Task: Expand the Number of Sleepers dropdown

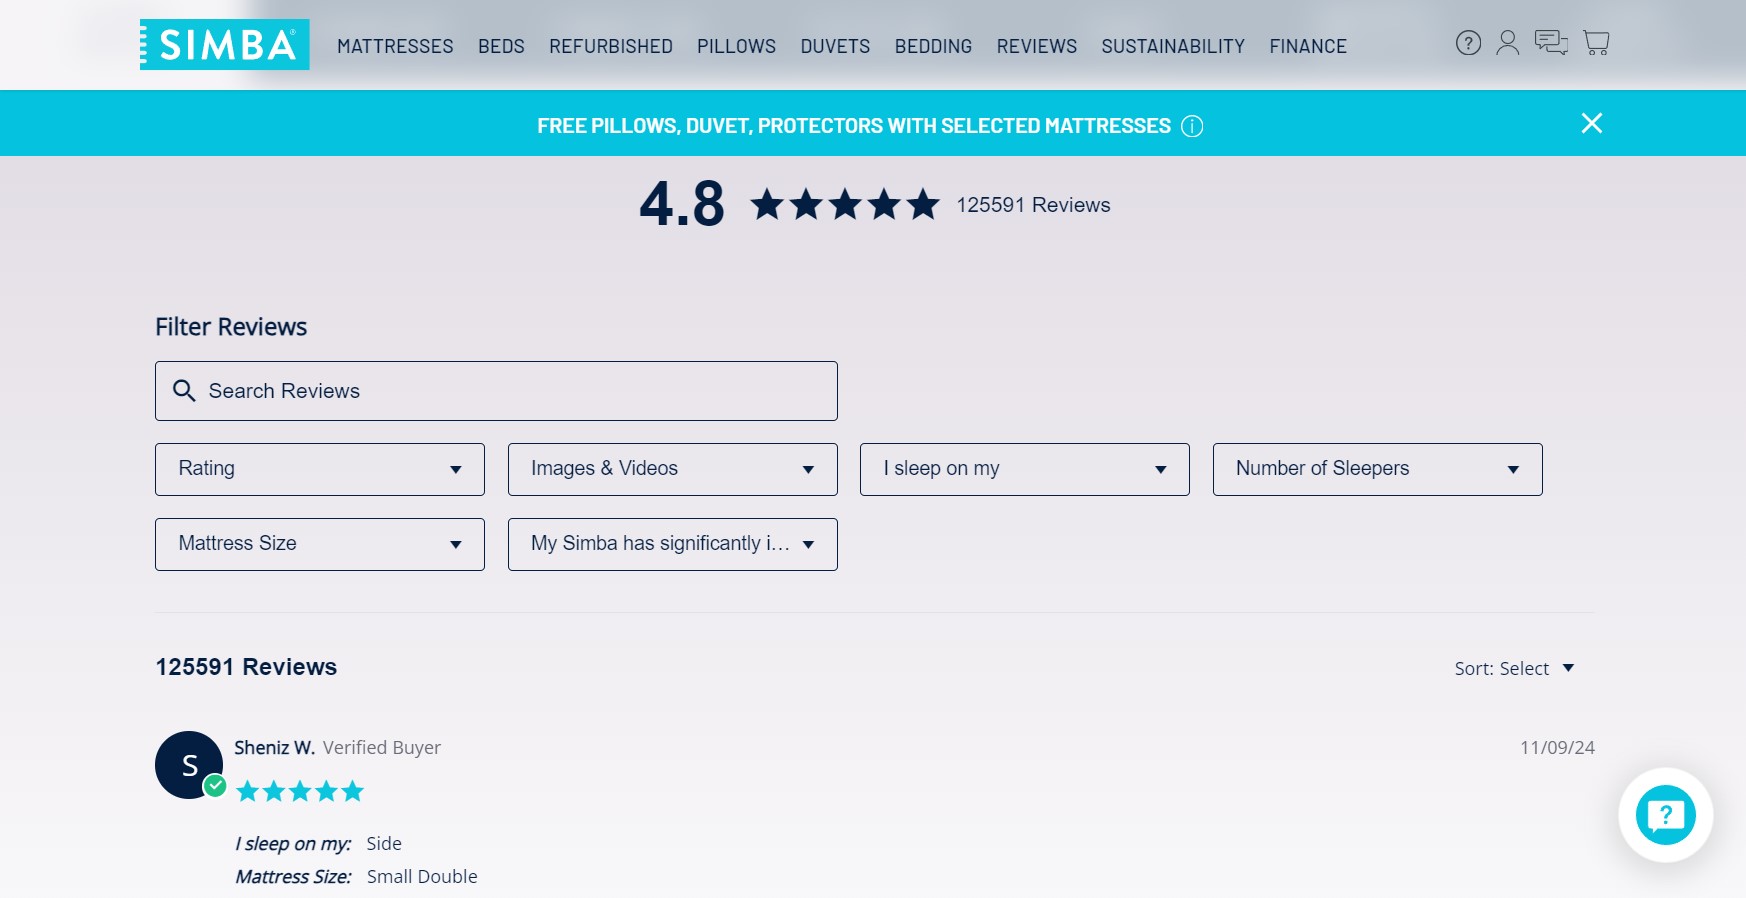Action: [1378, 469]
